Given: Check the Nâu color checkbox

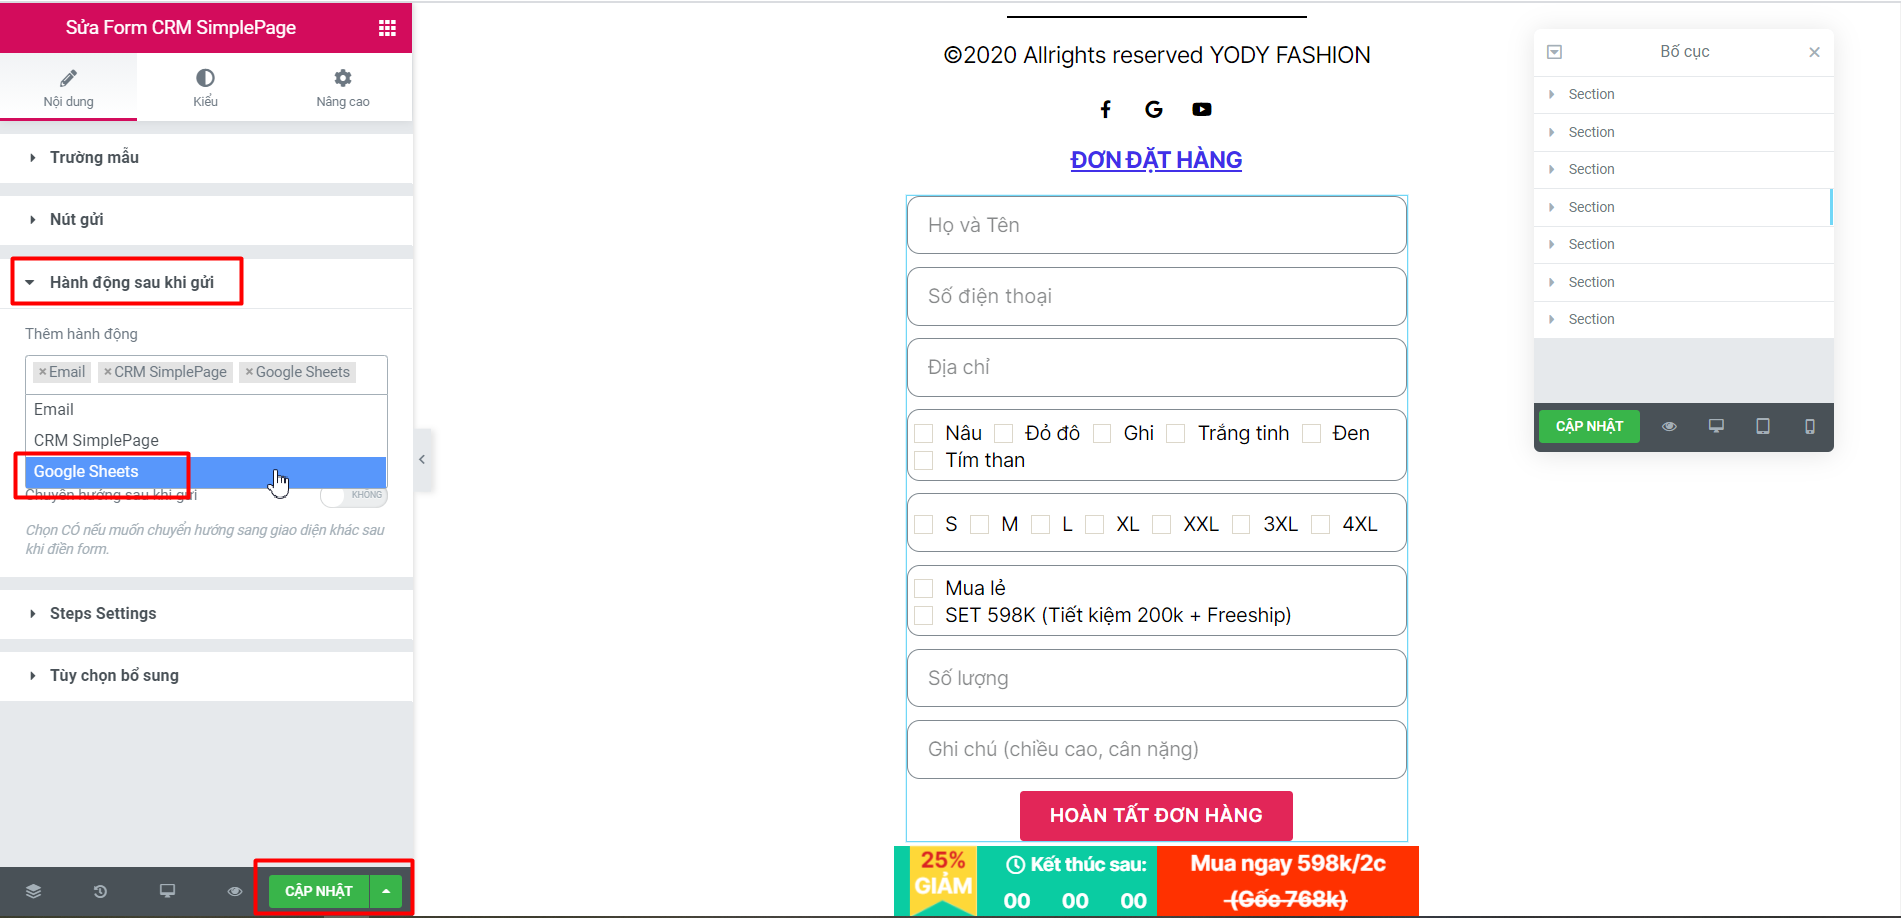Looking at the screenshot, I should [x=924, y=434].
